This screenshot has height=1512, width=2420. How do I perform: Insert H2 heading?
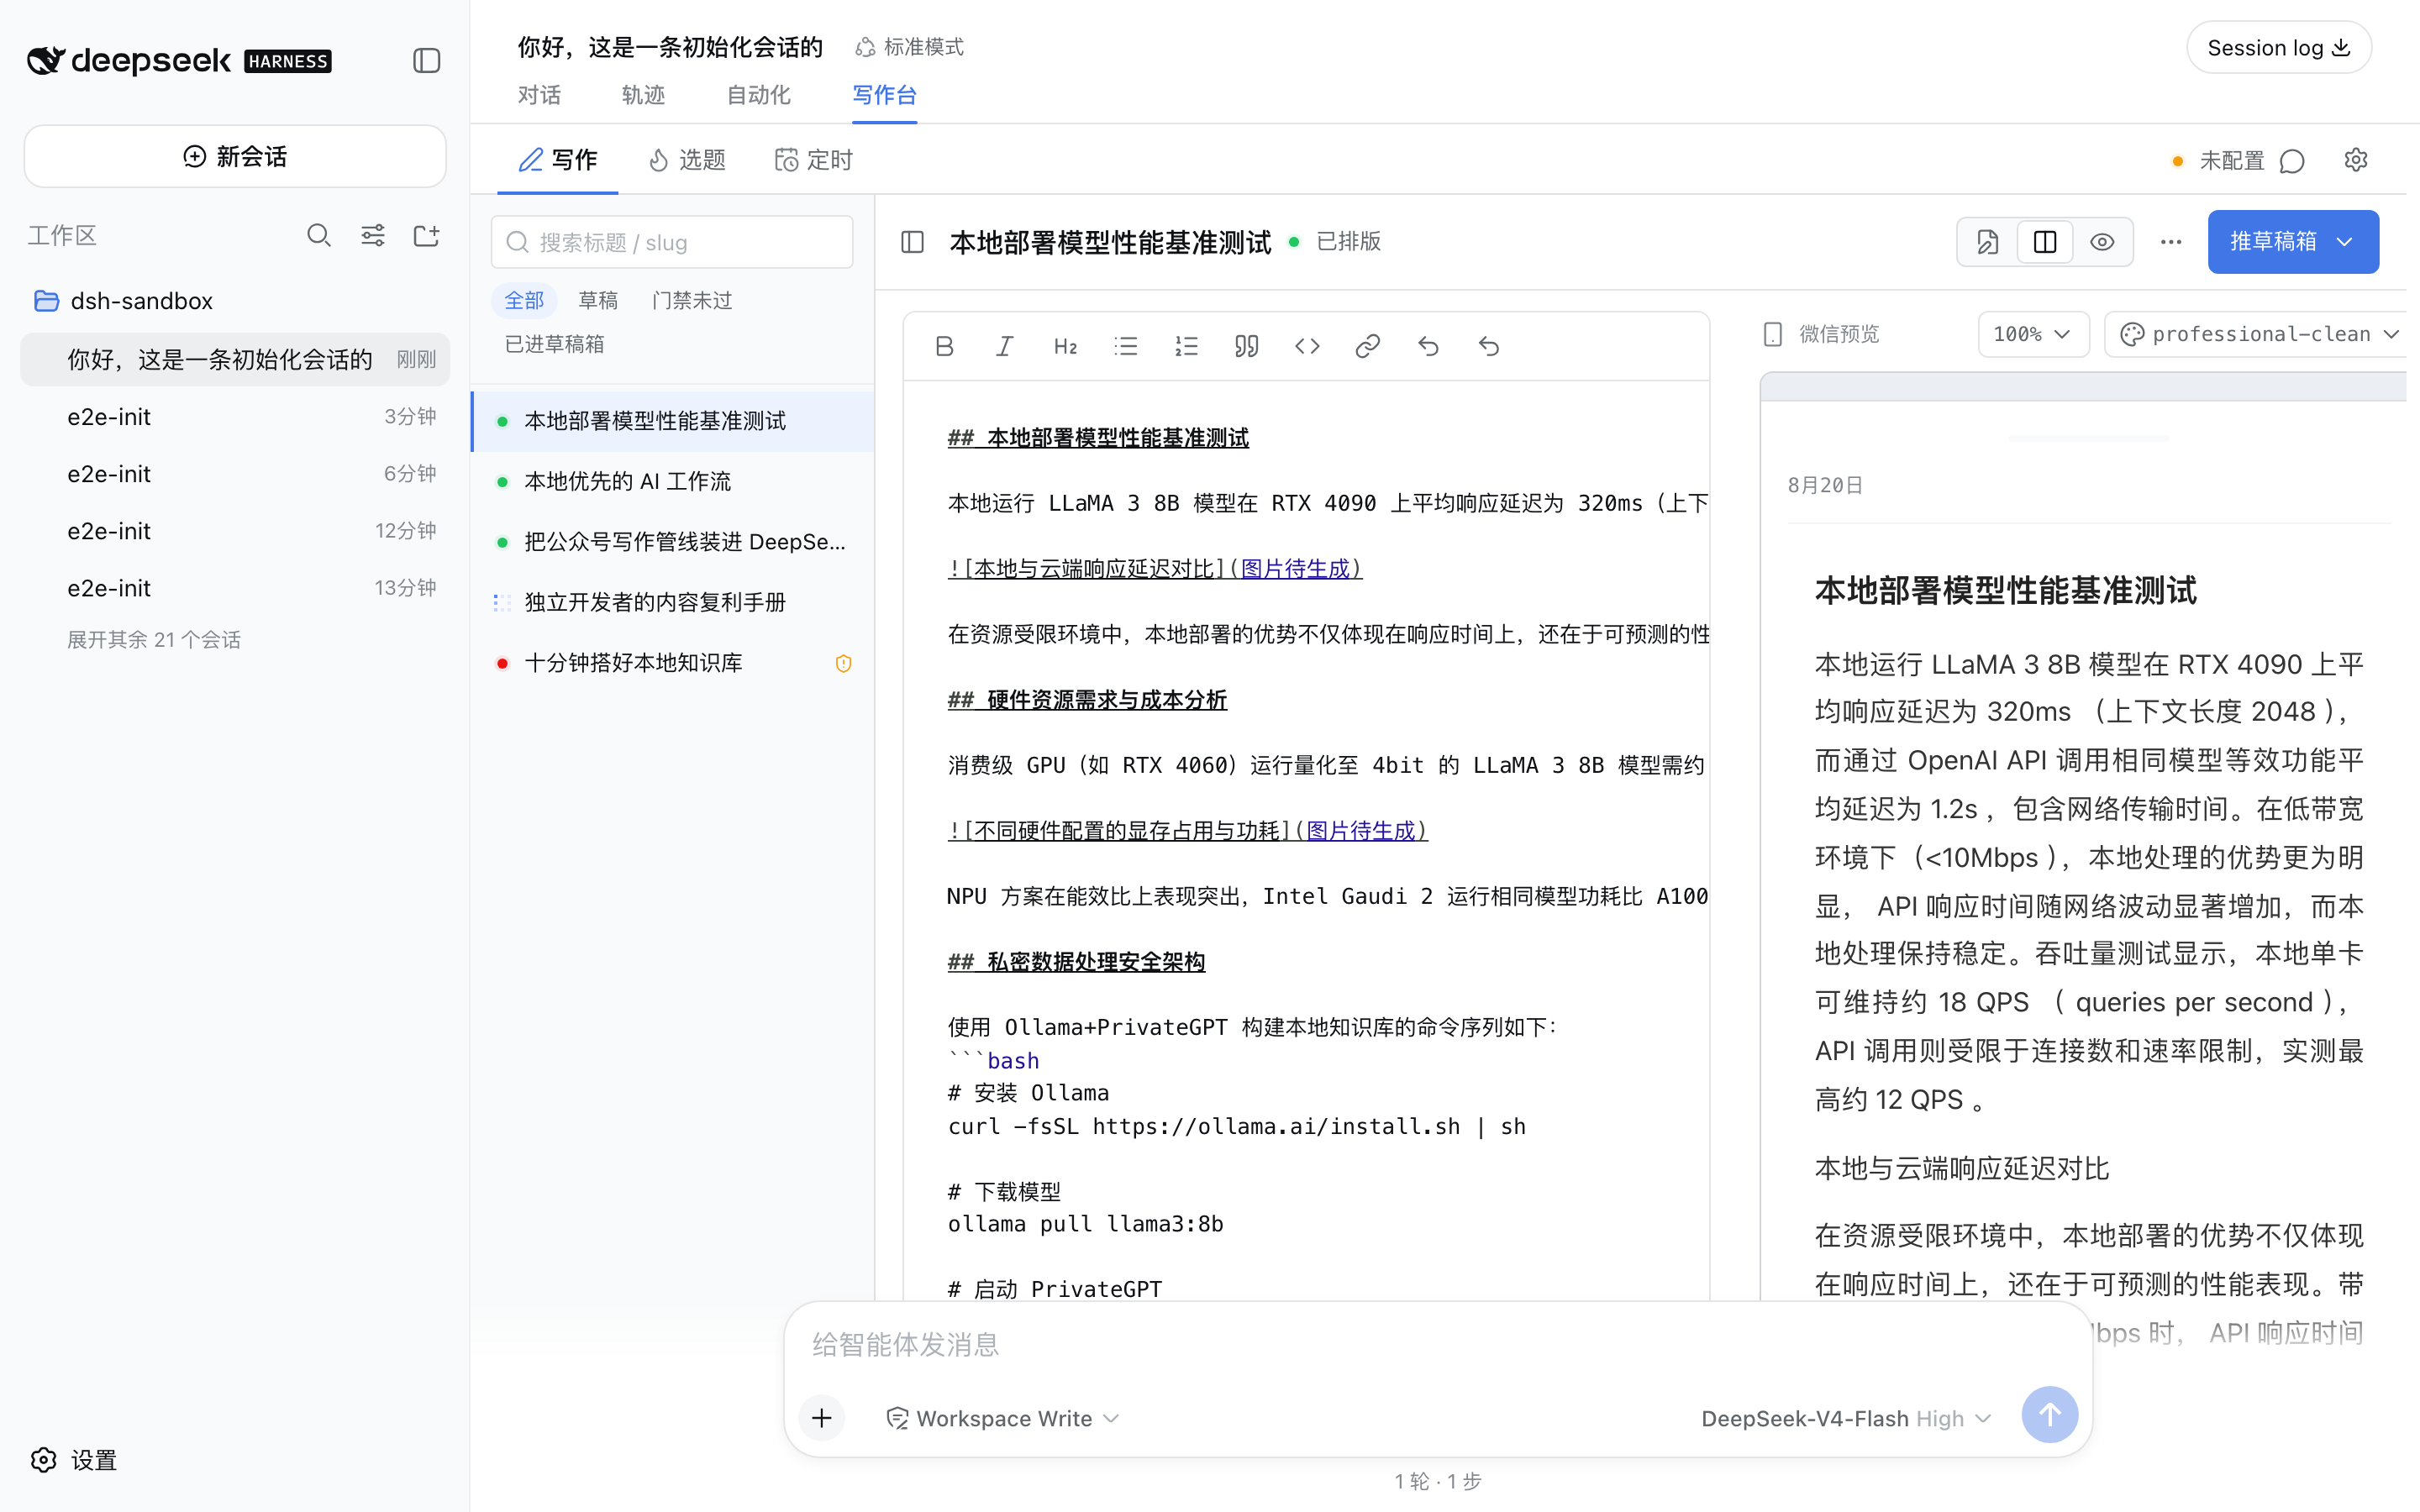1065,346
